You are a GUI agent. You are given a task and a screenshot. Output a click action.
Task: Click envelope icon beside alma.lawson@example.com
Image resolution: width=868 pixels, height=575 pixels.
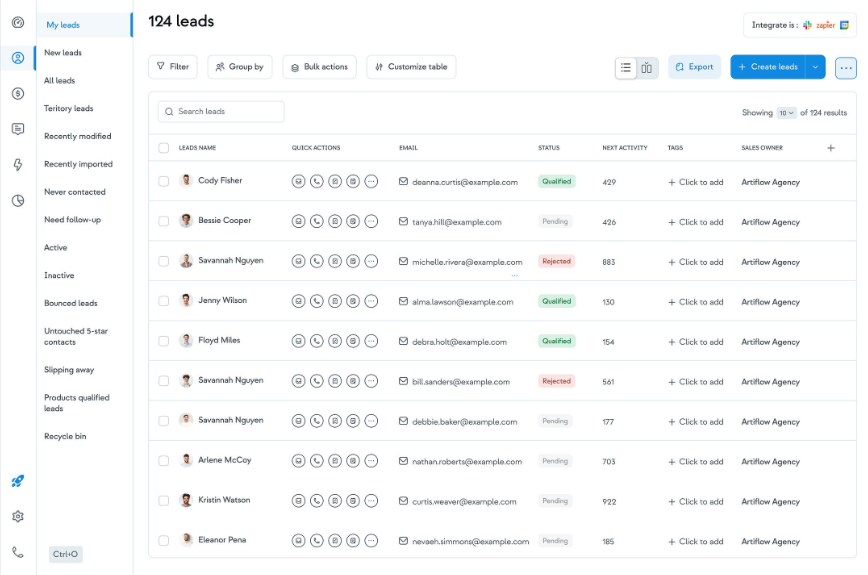(x=403, y=301)
